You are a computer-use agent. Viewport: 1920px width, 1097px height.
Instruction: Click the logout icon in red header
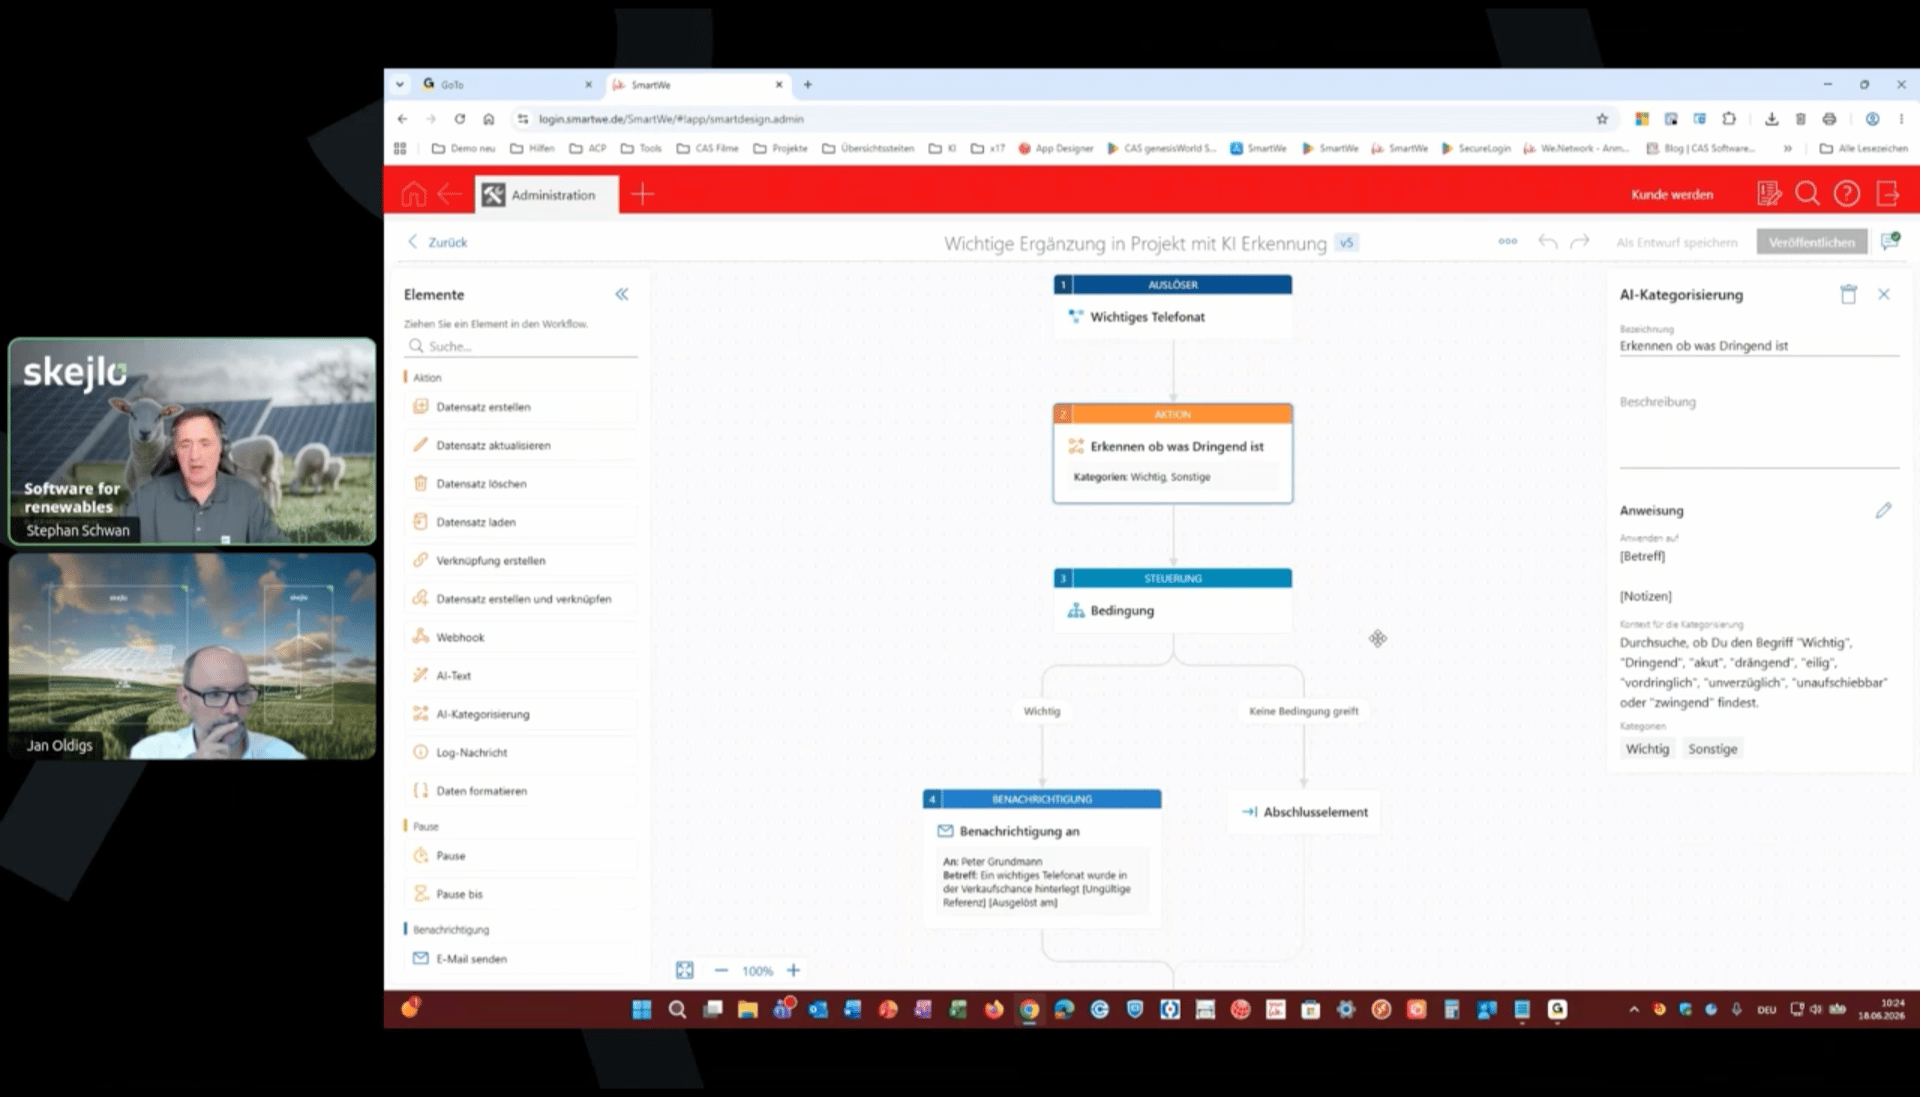[x=1887, y=193]
